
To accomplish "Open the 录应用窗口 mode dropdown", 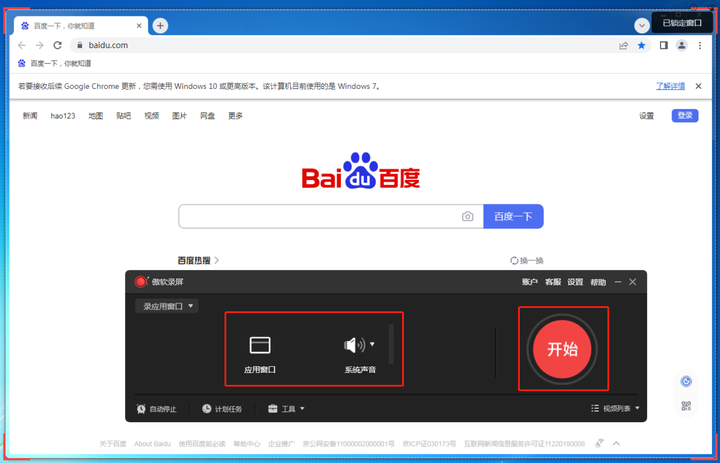I will (x=167, y=306).
